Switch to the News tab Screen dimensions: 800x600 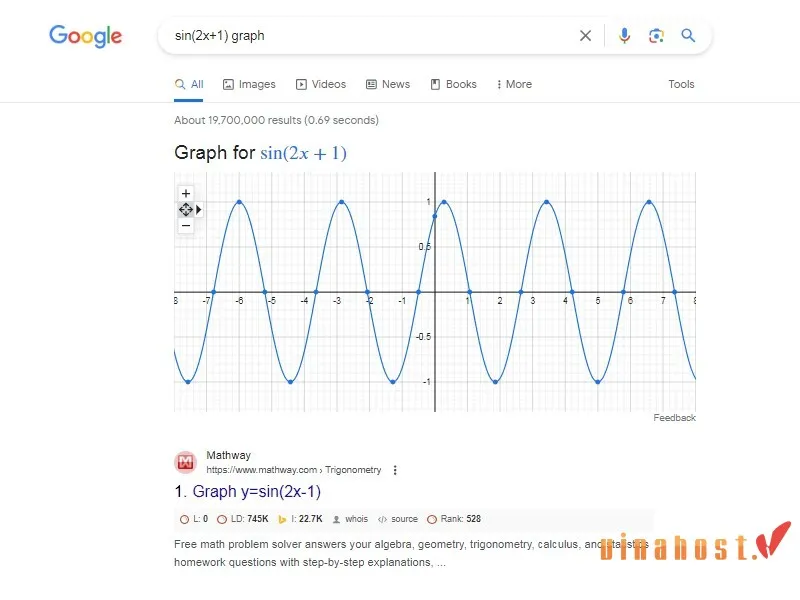tap(388, 85)
